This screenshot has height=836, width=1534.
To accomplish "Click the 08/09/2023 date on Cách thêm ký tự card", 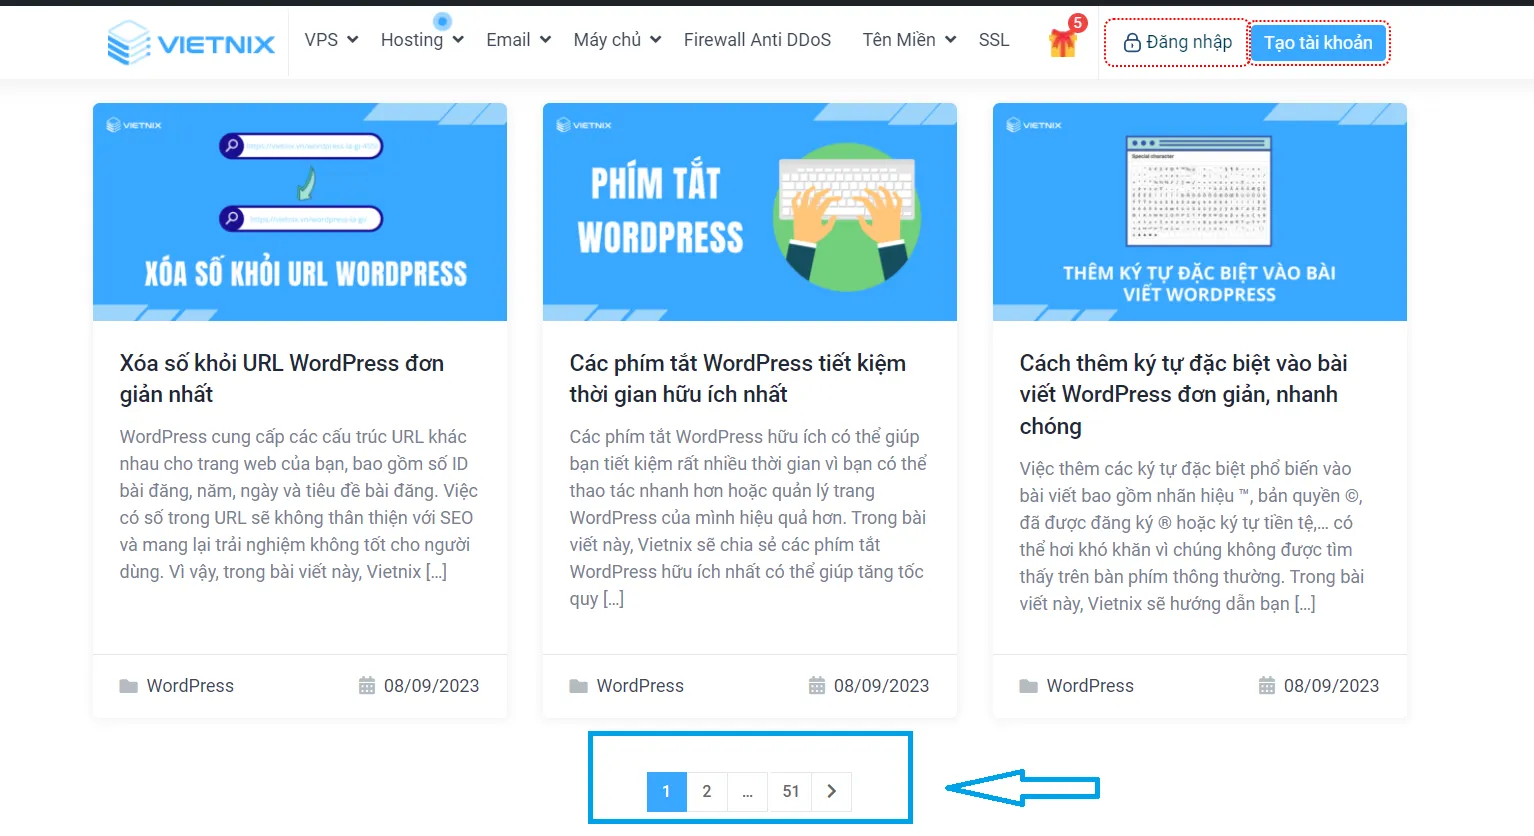I will click(1331, 686).
